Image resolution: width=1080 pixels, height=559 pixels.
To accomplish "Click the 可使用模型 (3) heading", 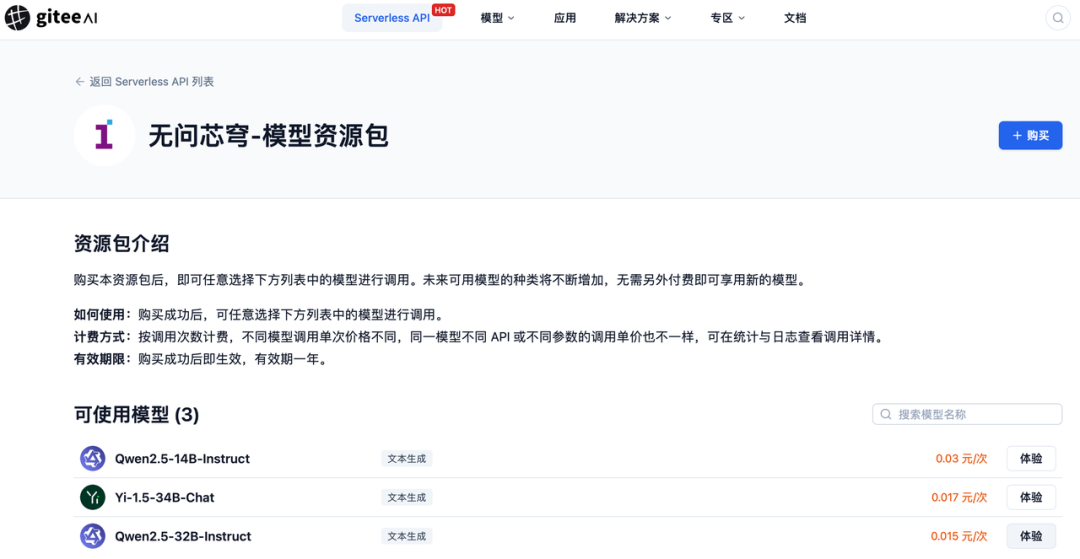I will coord(136,414).
